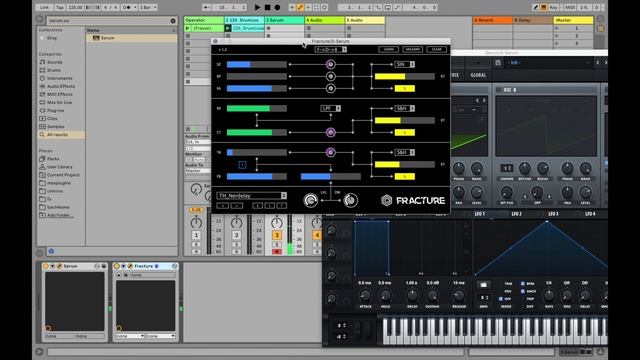This screenshot has width=640, height=360.
Task: Click Add Folder in browser places
Action: (x=60, y=215)
